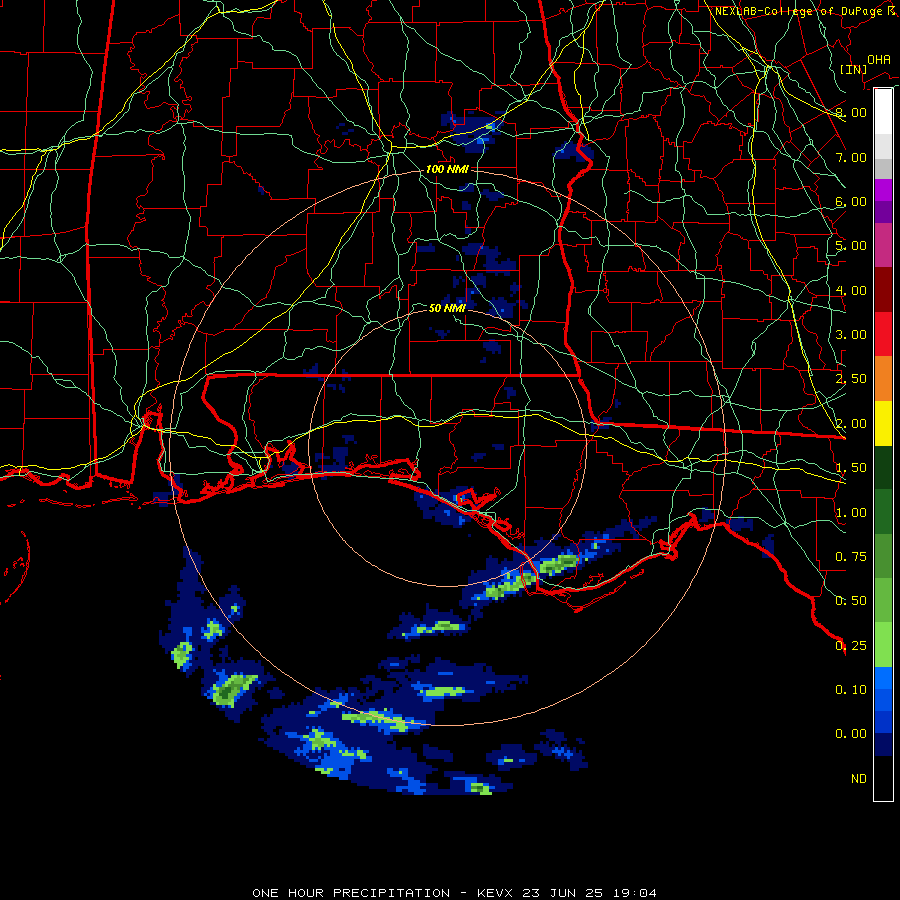Viewport: 900px width, 900px height.
Task: Click the yellow 2.00 inch legend swatch
Action: tap(883, 423)
